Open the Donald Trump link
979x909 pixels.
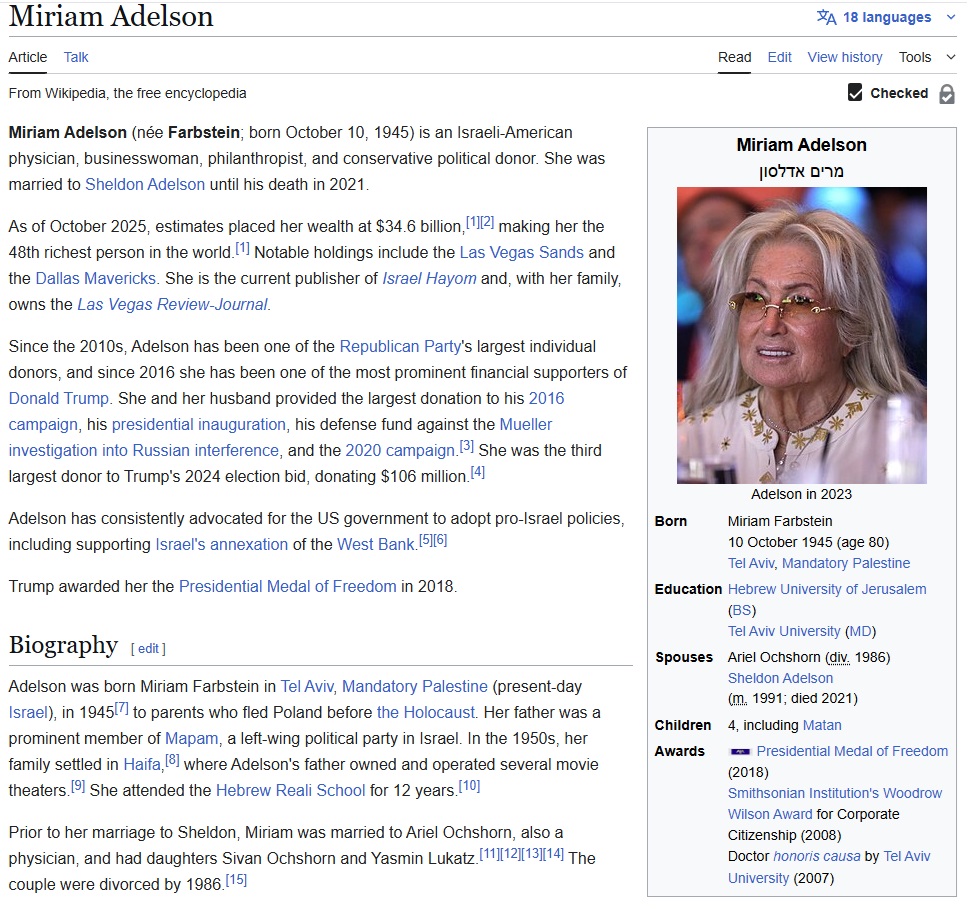pos(59,398)
